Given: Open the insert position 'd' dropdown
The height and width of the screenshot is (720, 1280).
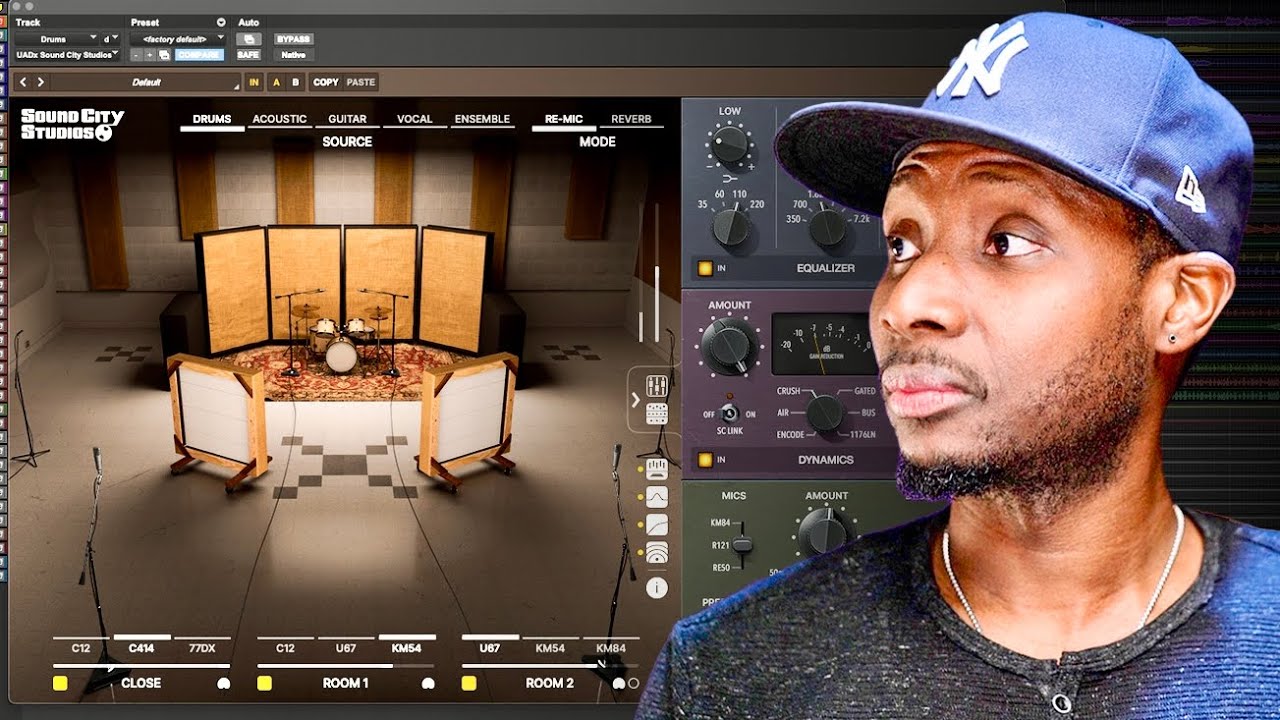Looking at the screenshot, I should (108, 39).
